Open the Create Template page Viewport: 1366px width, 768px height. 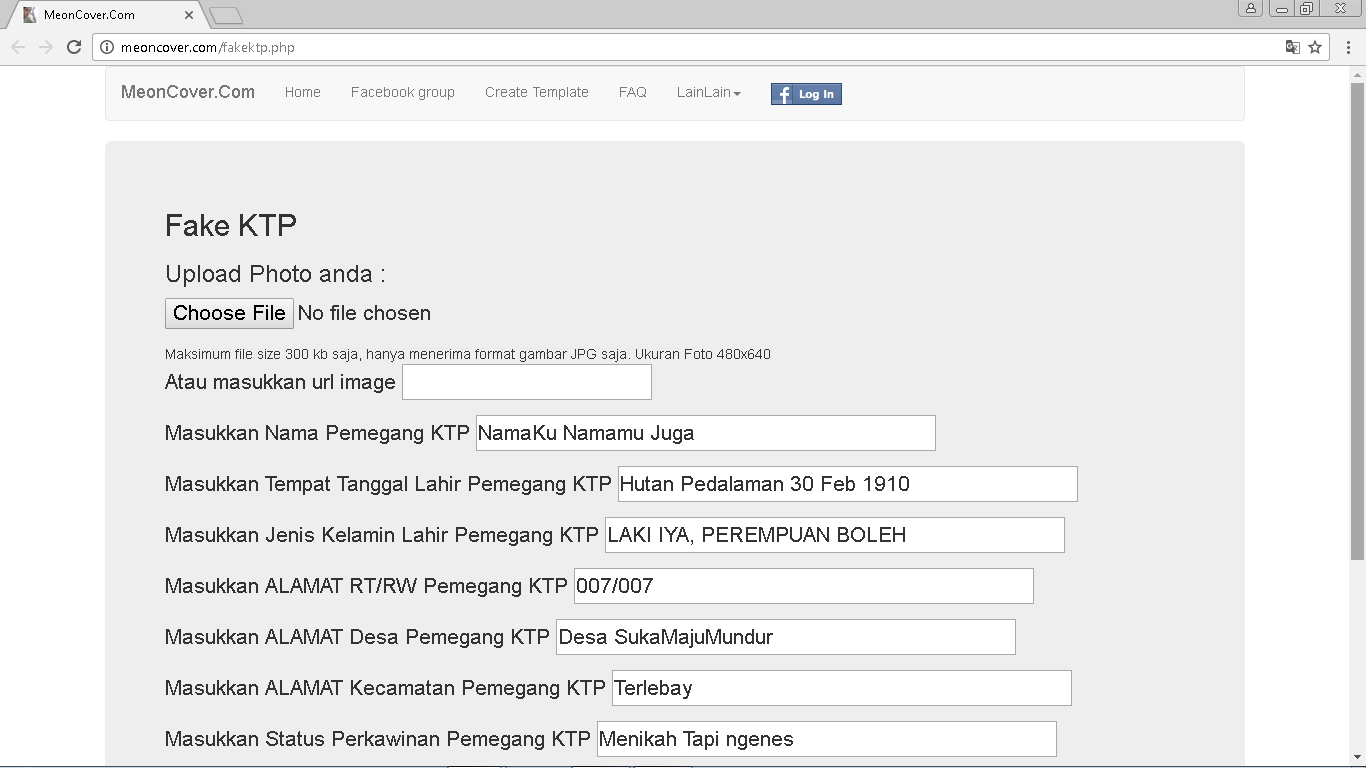pyautogui.click(x=536, y=92)
